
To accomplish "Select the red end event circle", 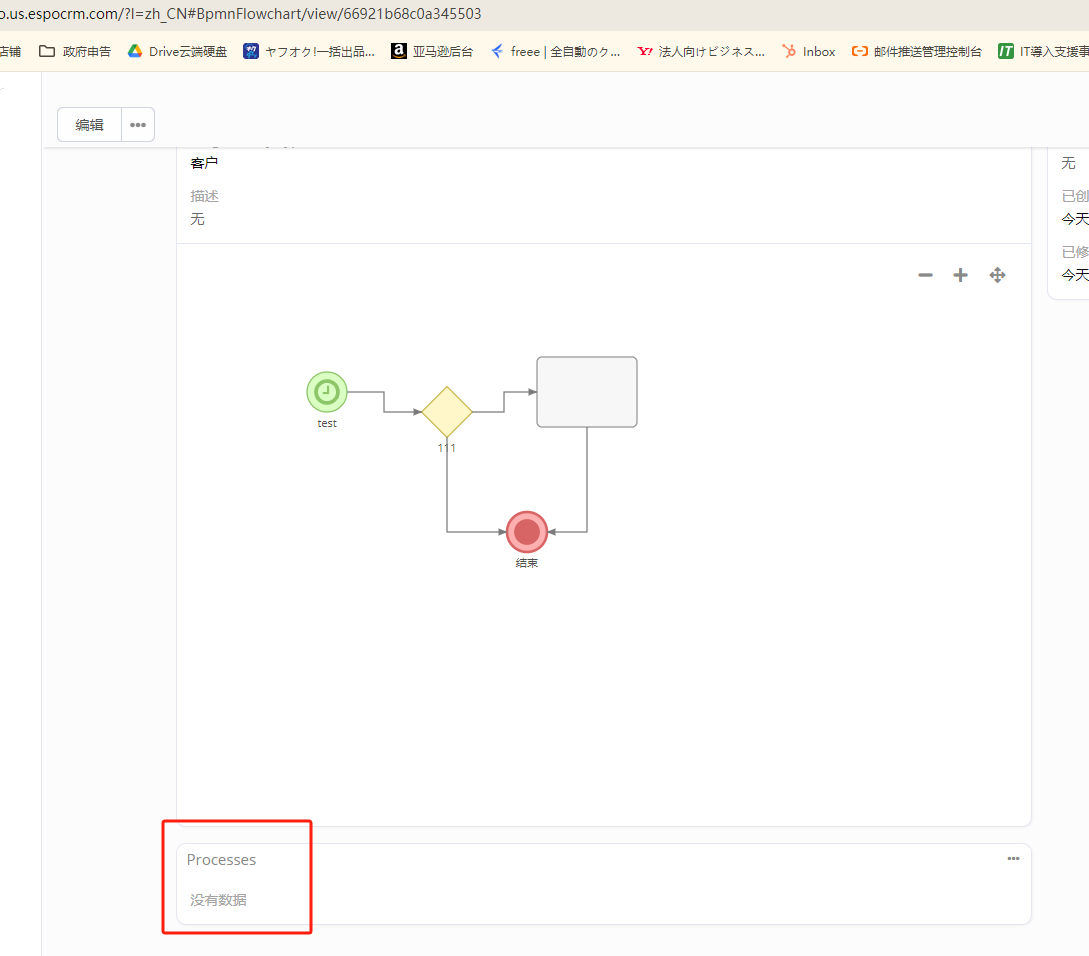I will tap(527, 531).
